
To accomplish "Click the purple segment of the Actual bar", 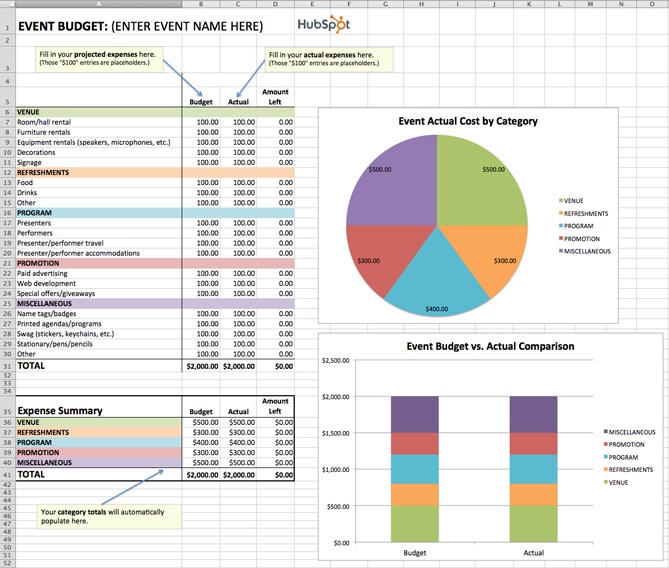I will point(534,414).
